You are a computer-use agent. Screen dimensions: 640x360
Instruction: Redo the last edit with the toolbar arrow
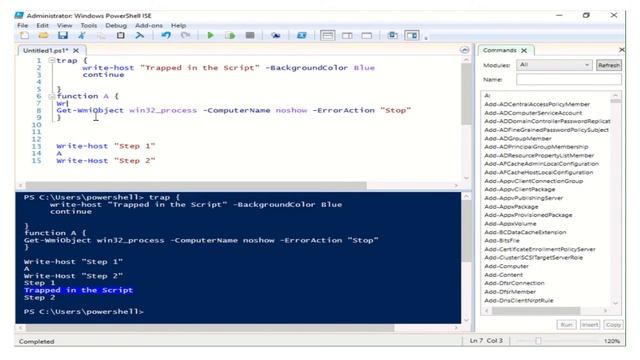[185, 36]
